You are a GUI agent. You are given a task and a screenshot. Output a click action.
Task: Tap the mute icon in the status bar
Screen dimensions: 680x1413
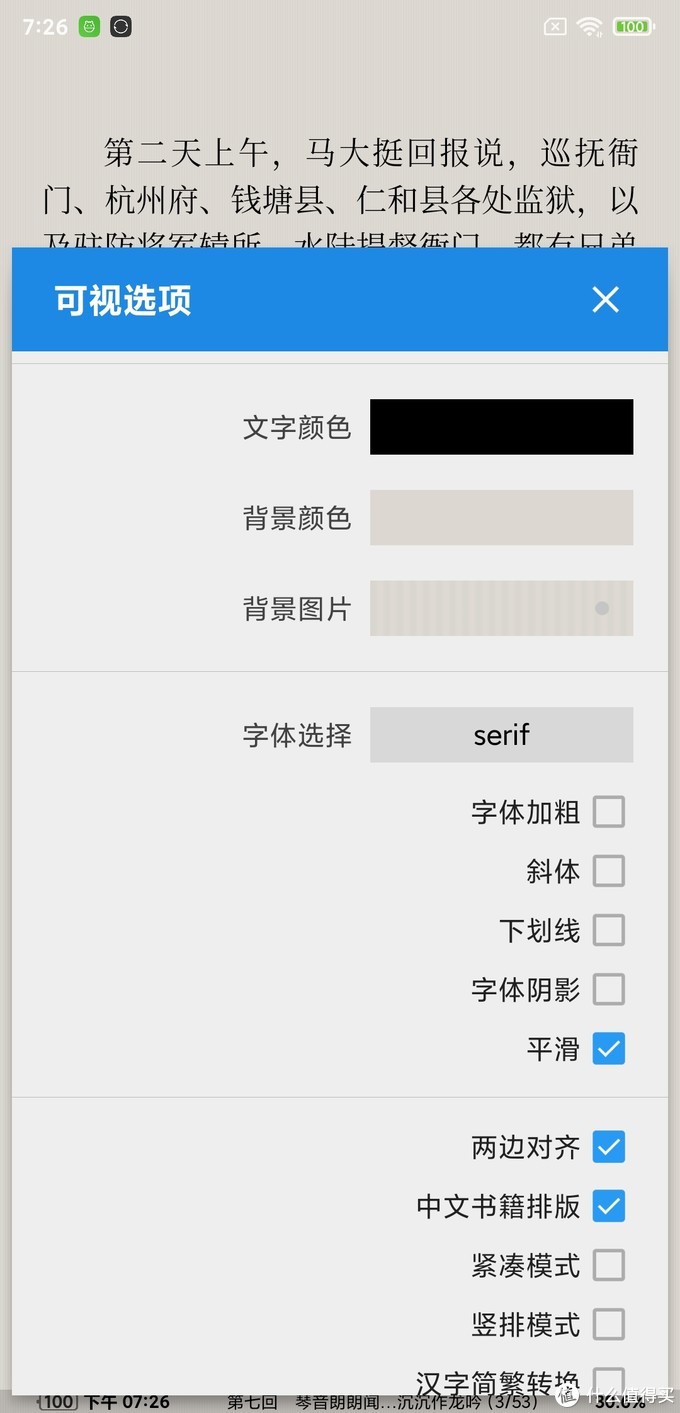pyautogui.click(x=554, y=26)
